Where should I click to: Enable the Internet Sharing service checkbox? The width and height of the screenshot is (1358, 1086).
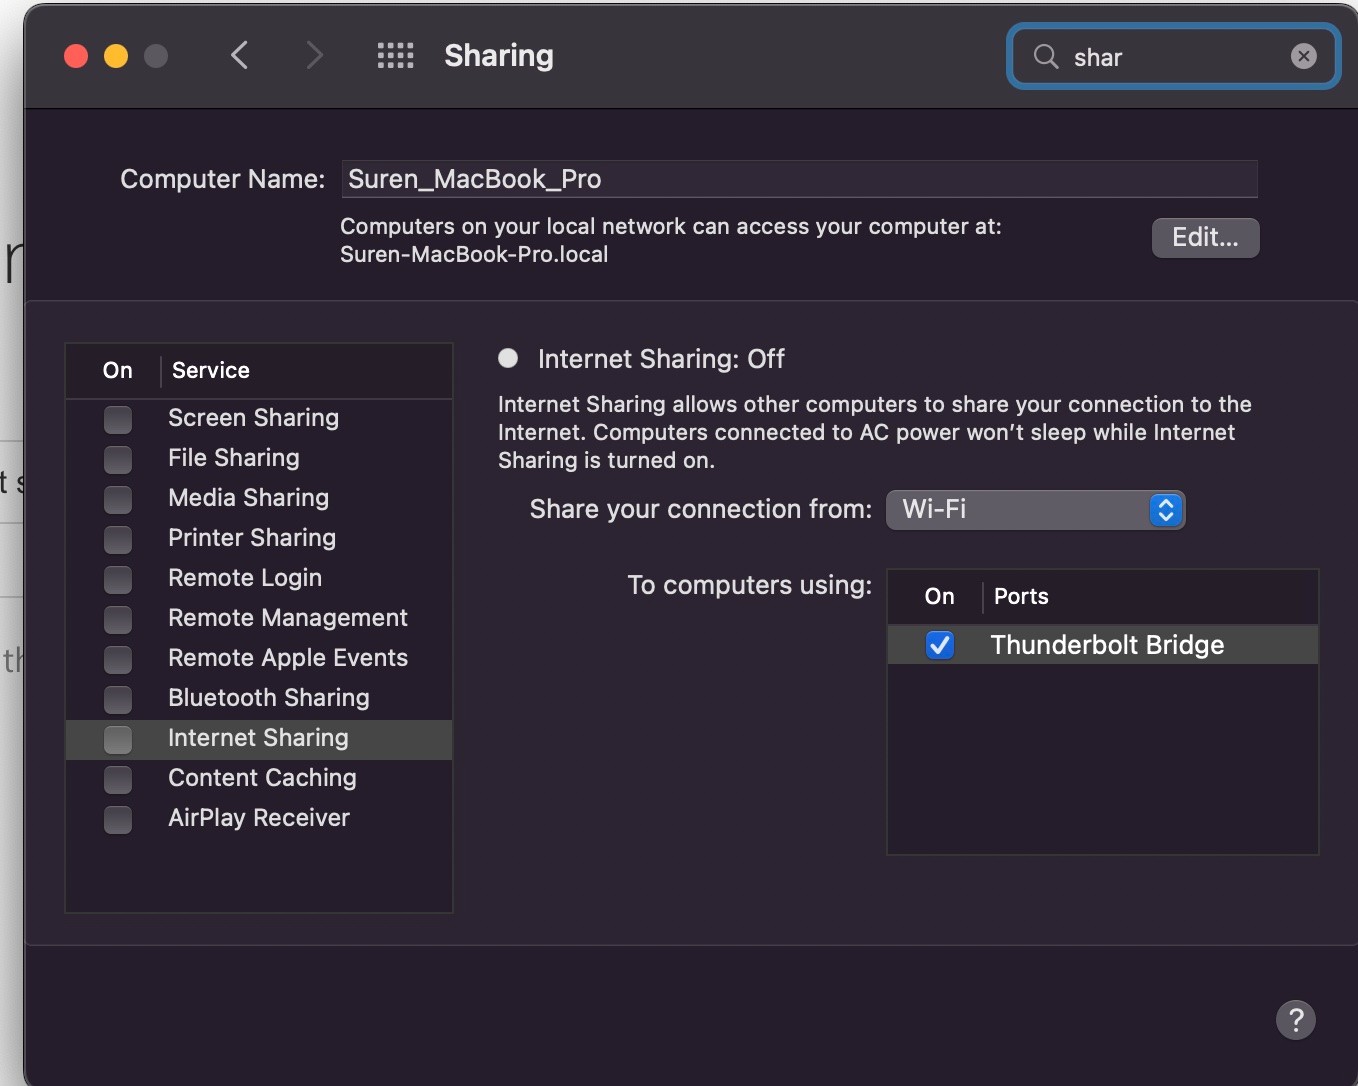[118, 739]
